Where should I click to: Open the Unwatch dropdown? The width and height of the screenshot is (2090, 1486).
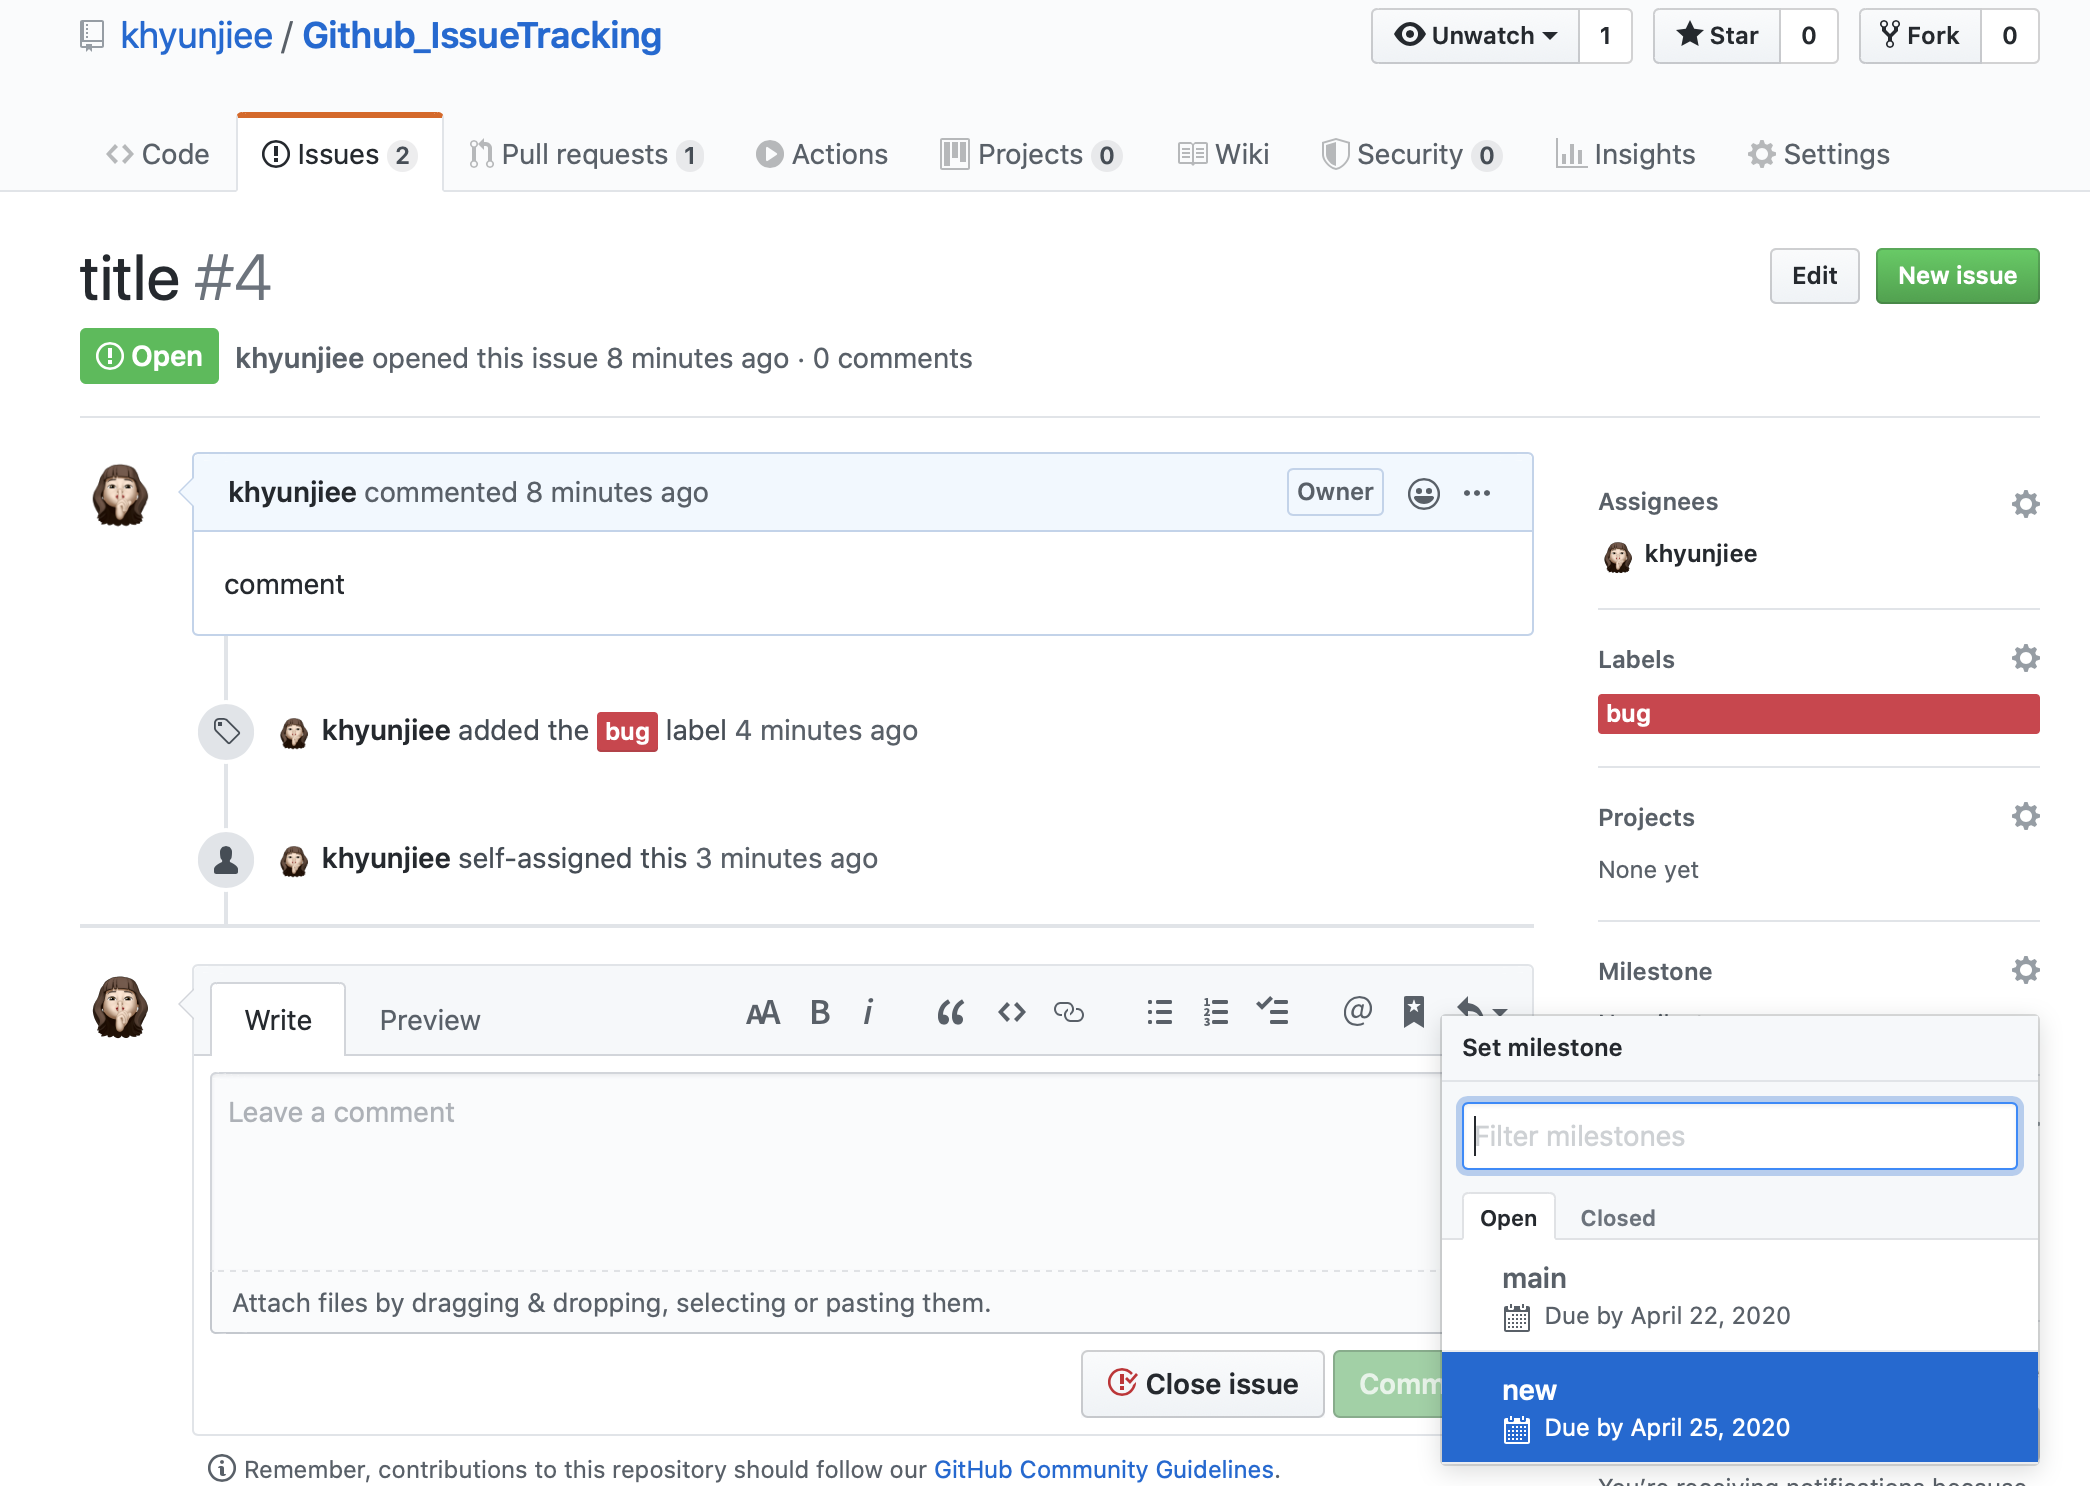pyautogui.click(x=1475, y=36)
